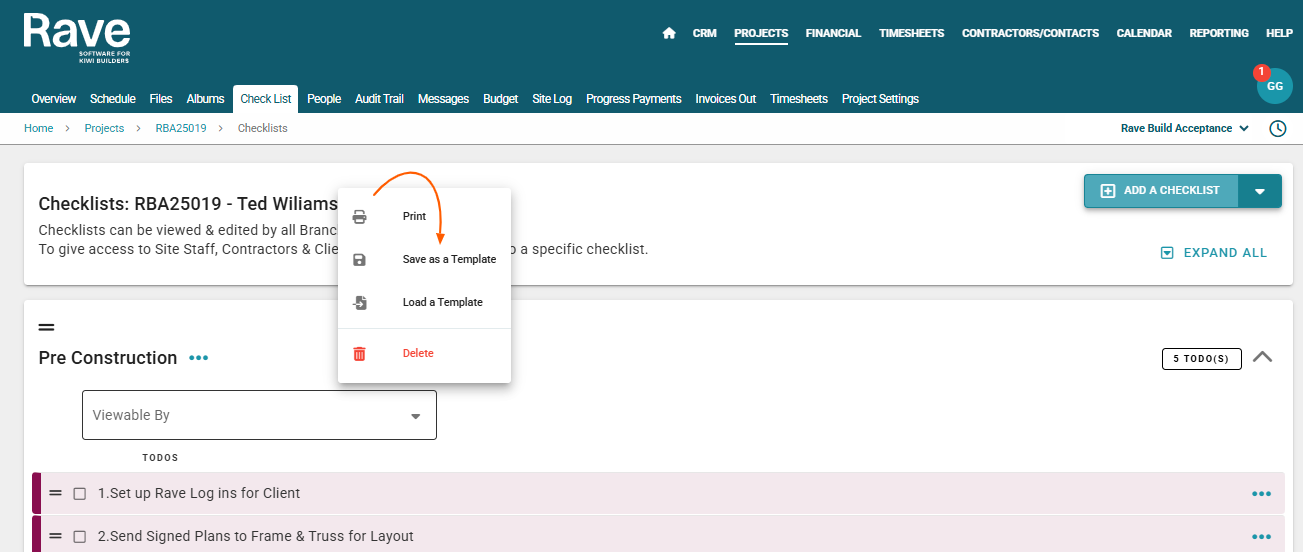Screen dimensions: 1303x552
Task: Open Pre Construction three-dot options
Action: [x=199, y=358]
